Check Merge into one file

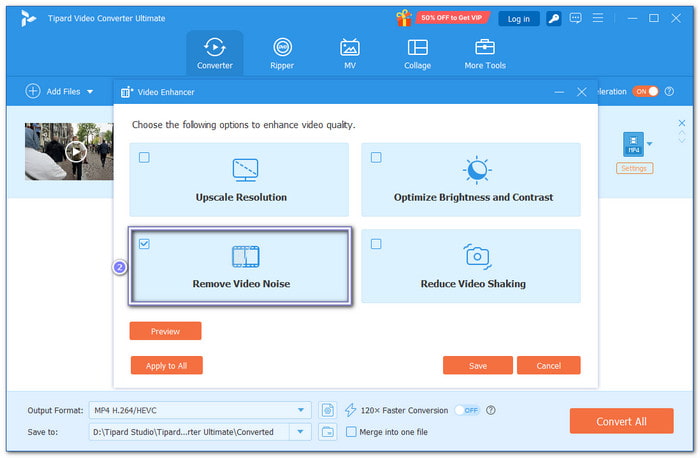pyautogui.click(x=351, y=432)
